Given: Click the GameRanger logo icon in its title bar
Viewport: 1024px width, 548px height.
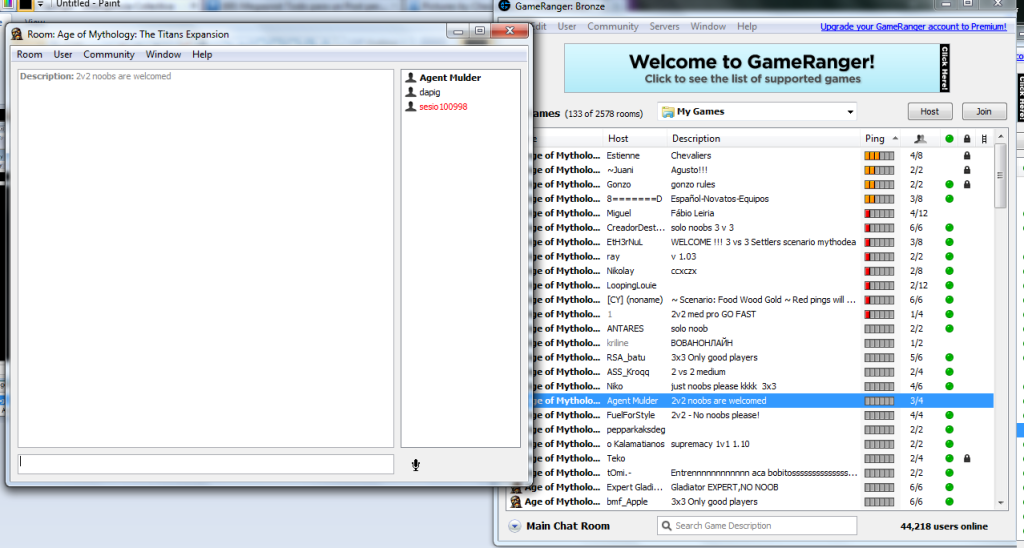Looking at the screenshot, I should coord(504,6).
